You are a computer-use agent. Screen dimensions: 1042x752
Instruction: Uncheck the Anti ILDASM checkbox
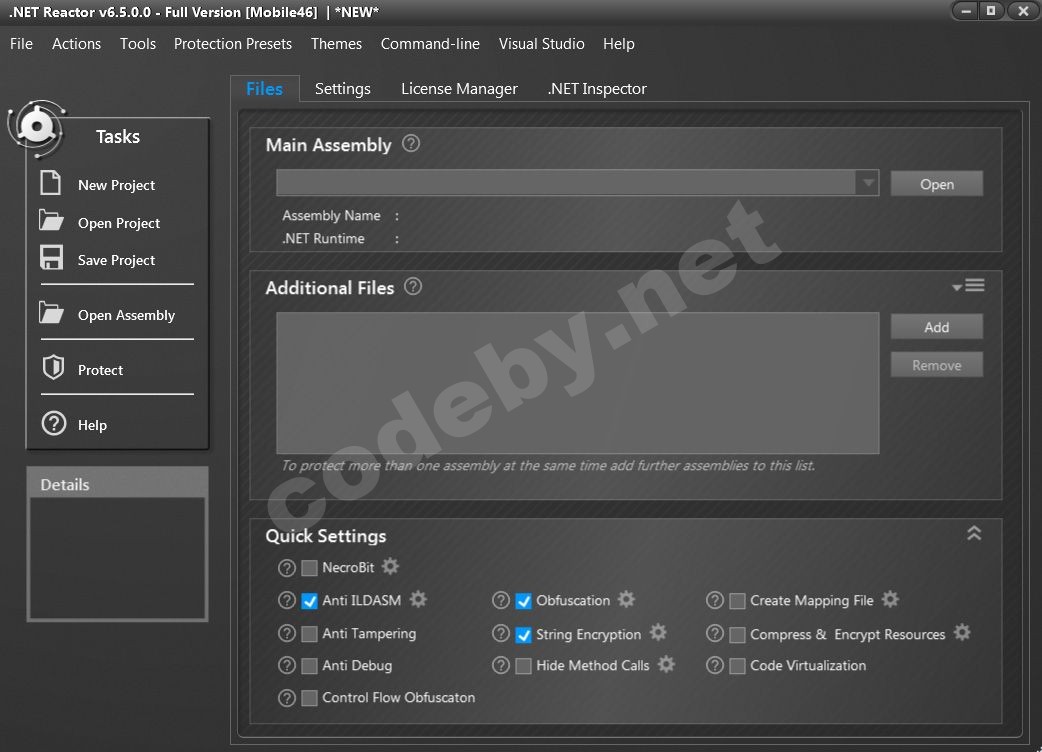[309, 601]
